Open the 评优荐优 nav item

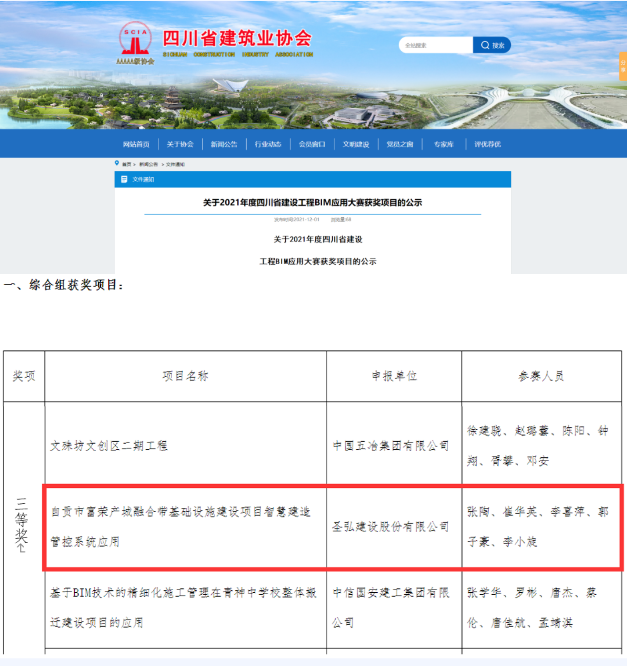click(488, 144)
